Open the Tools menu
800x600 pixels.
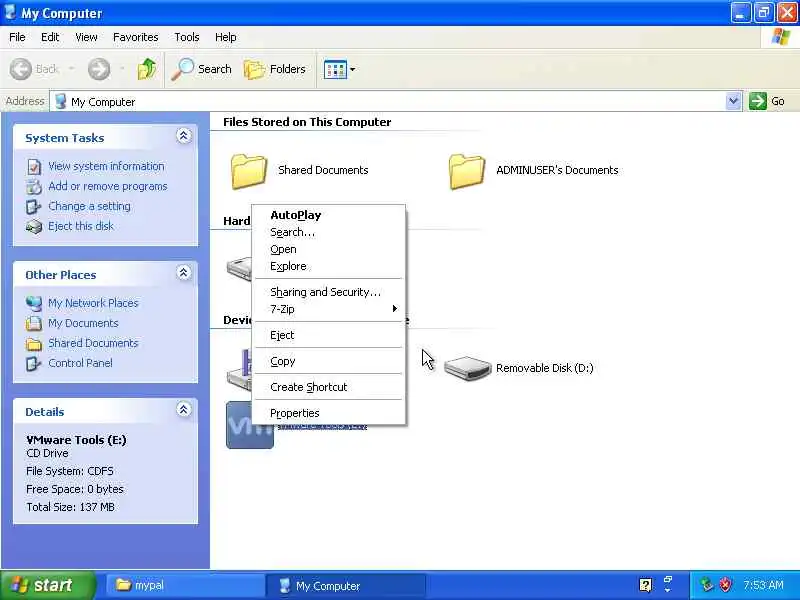coord(187,37)
